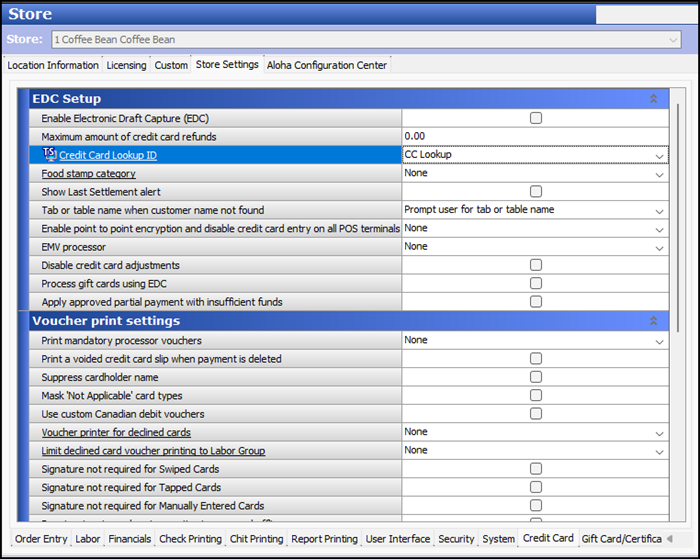Toggle Signature not required for Swiped Cards
The width and height of the screenshot is (700, 559).
[x=536, y=468]
